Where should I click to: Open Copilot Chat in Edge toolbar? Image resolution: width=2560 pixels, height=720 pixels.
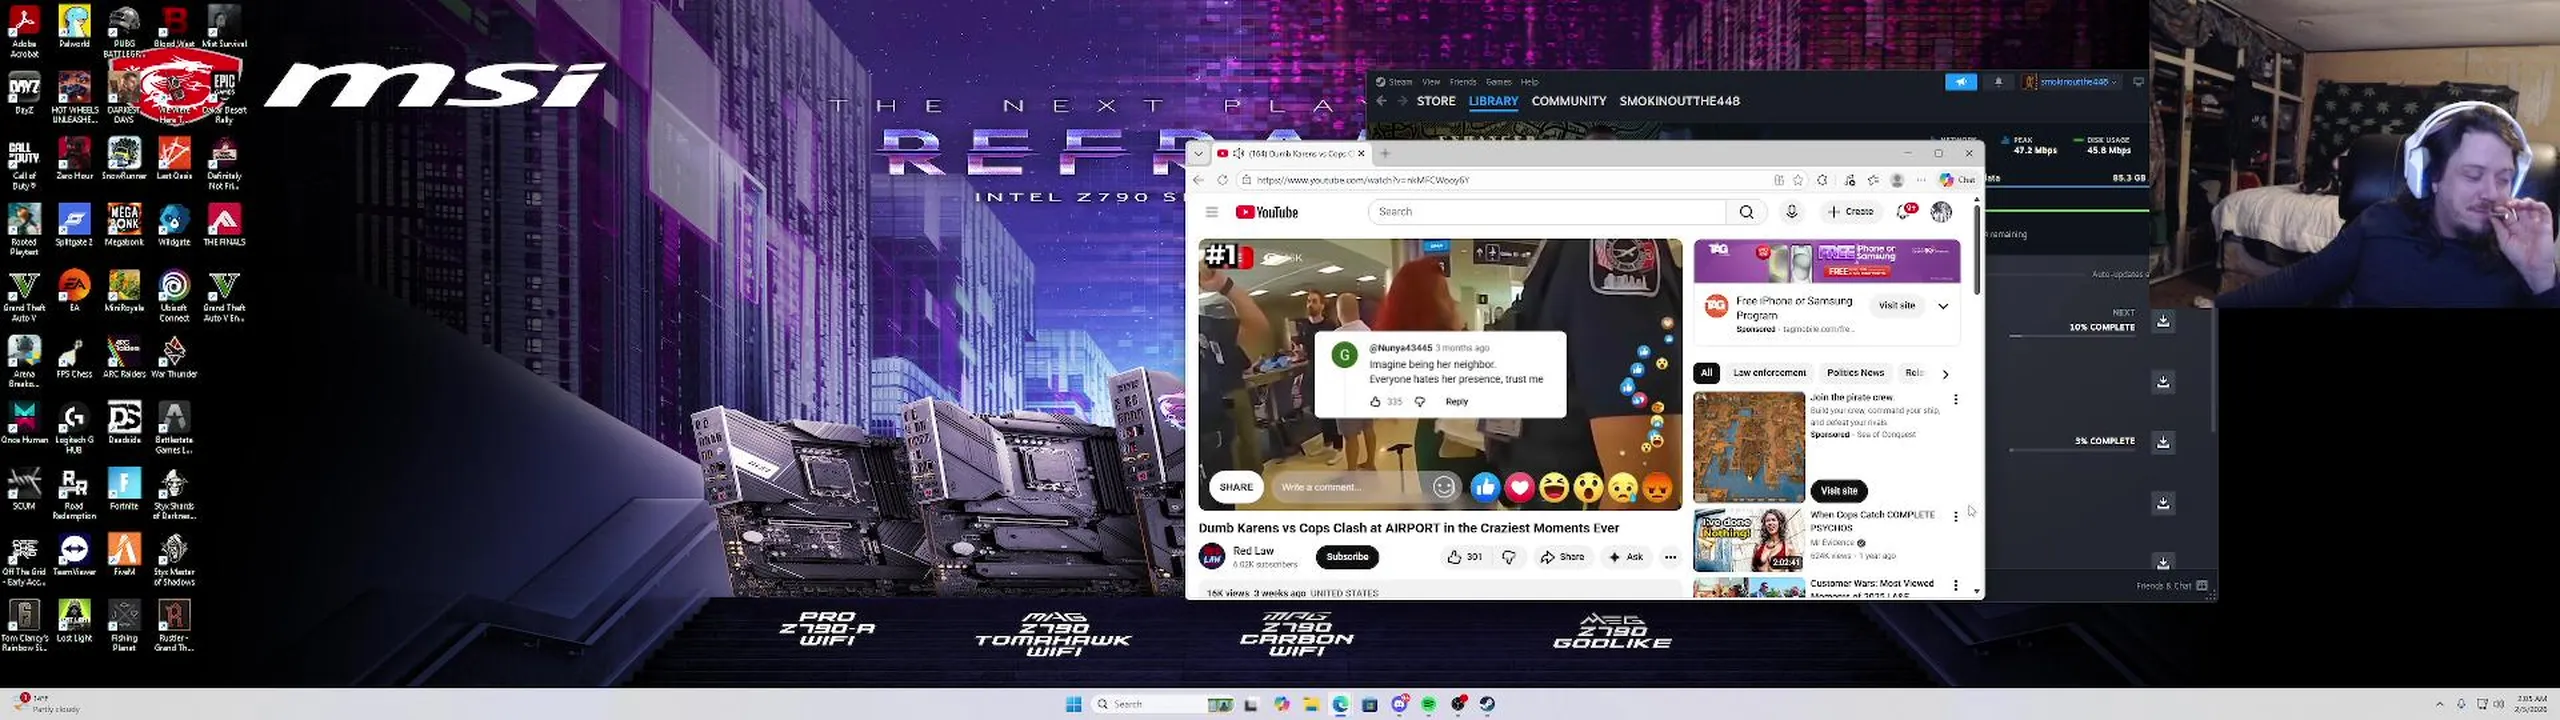pos(1957,180)
